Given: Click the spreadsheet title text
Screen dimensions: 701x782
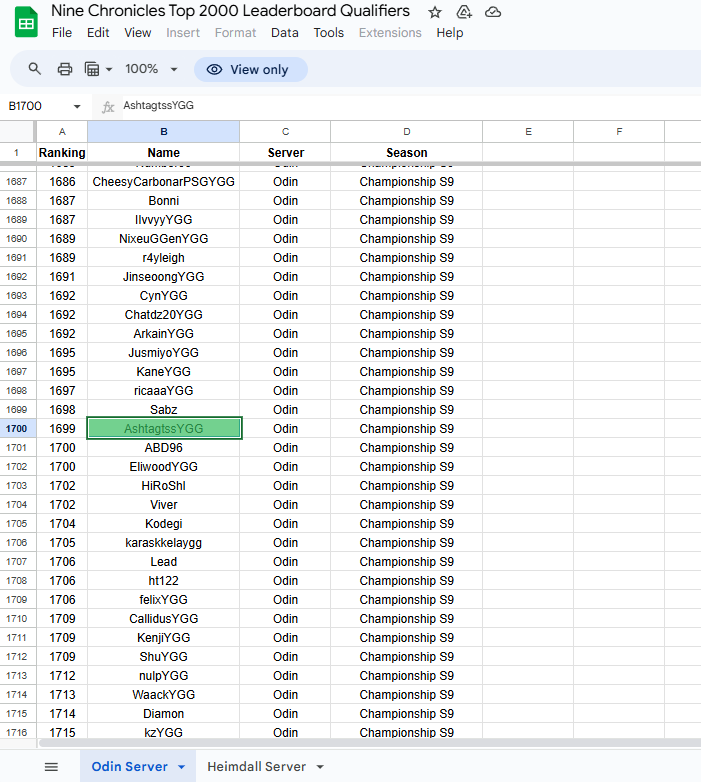Looking at the screenshot, I should click(x=230, y=11).
